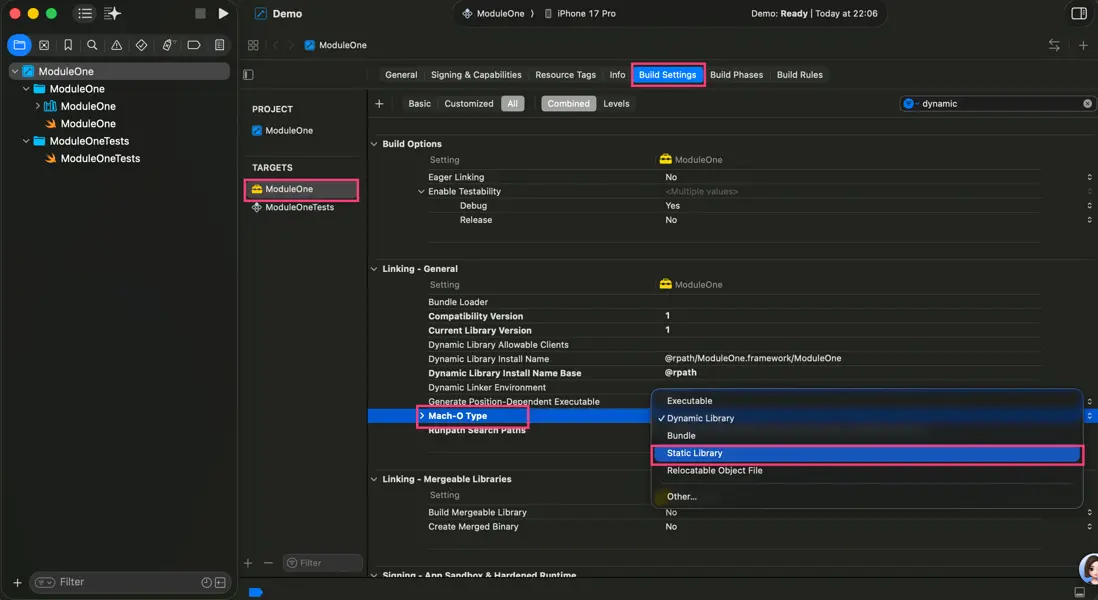Open the Issue navigator warning icon
1098x600 pixels.
click(x=117, y=45)
